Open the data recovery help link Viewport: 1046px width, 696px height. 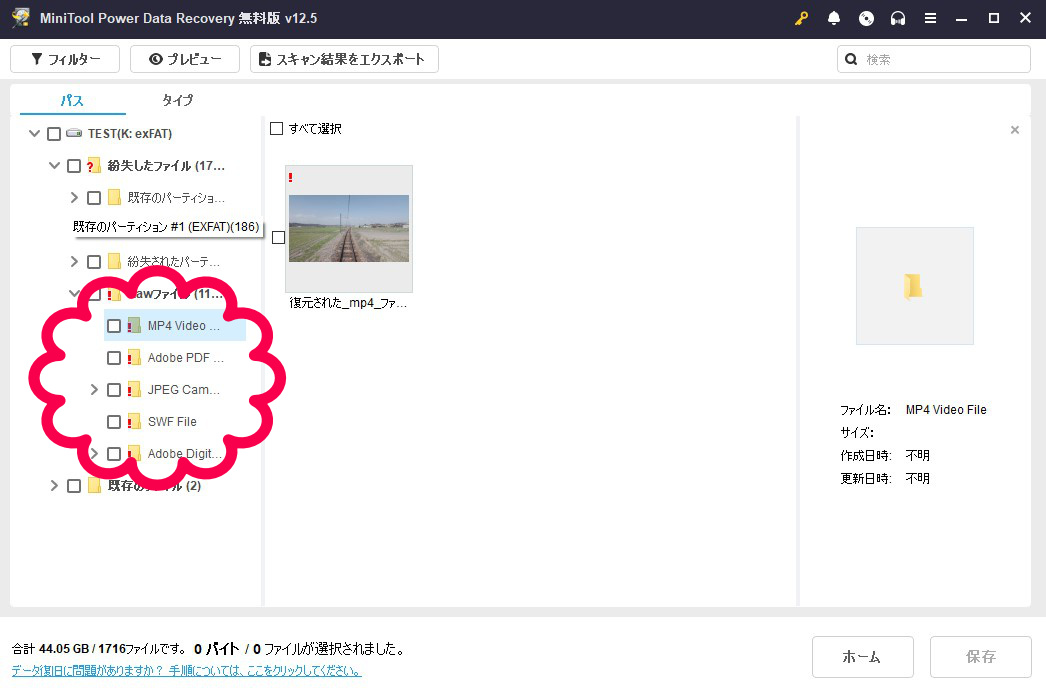point(186,670)
